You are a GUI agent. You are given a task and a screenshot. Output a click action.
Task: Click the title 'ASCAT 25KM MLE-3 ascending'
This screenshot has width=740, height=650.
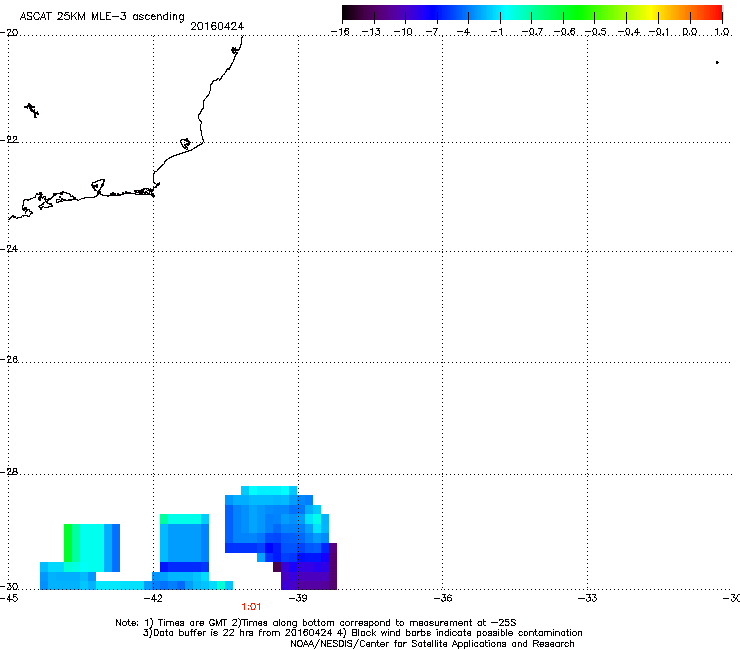click(x=102, y=16)
